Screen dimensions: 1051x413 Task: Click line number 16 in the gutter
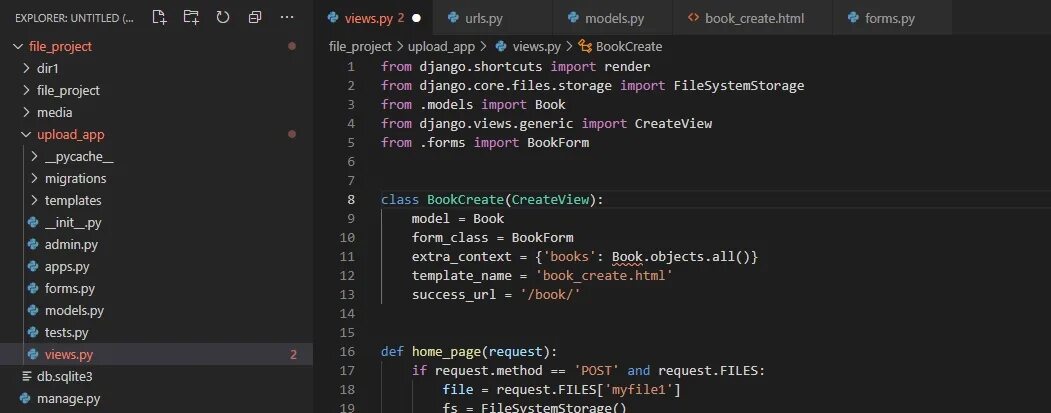pyautogui.click(x=347, y=351)
